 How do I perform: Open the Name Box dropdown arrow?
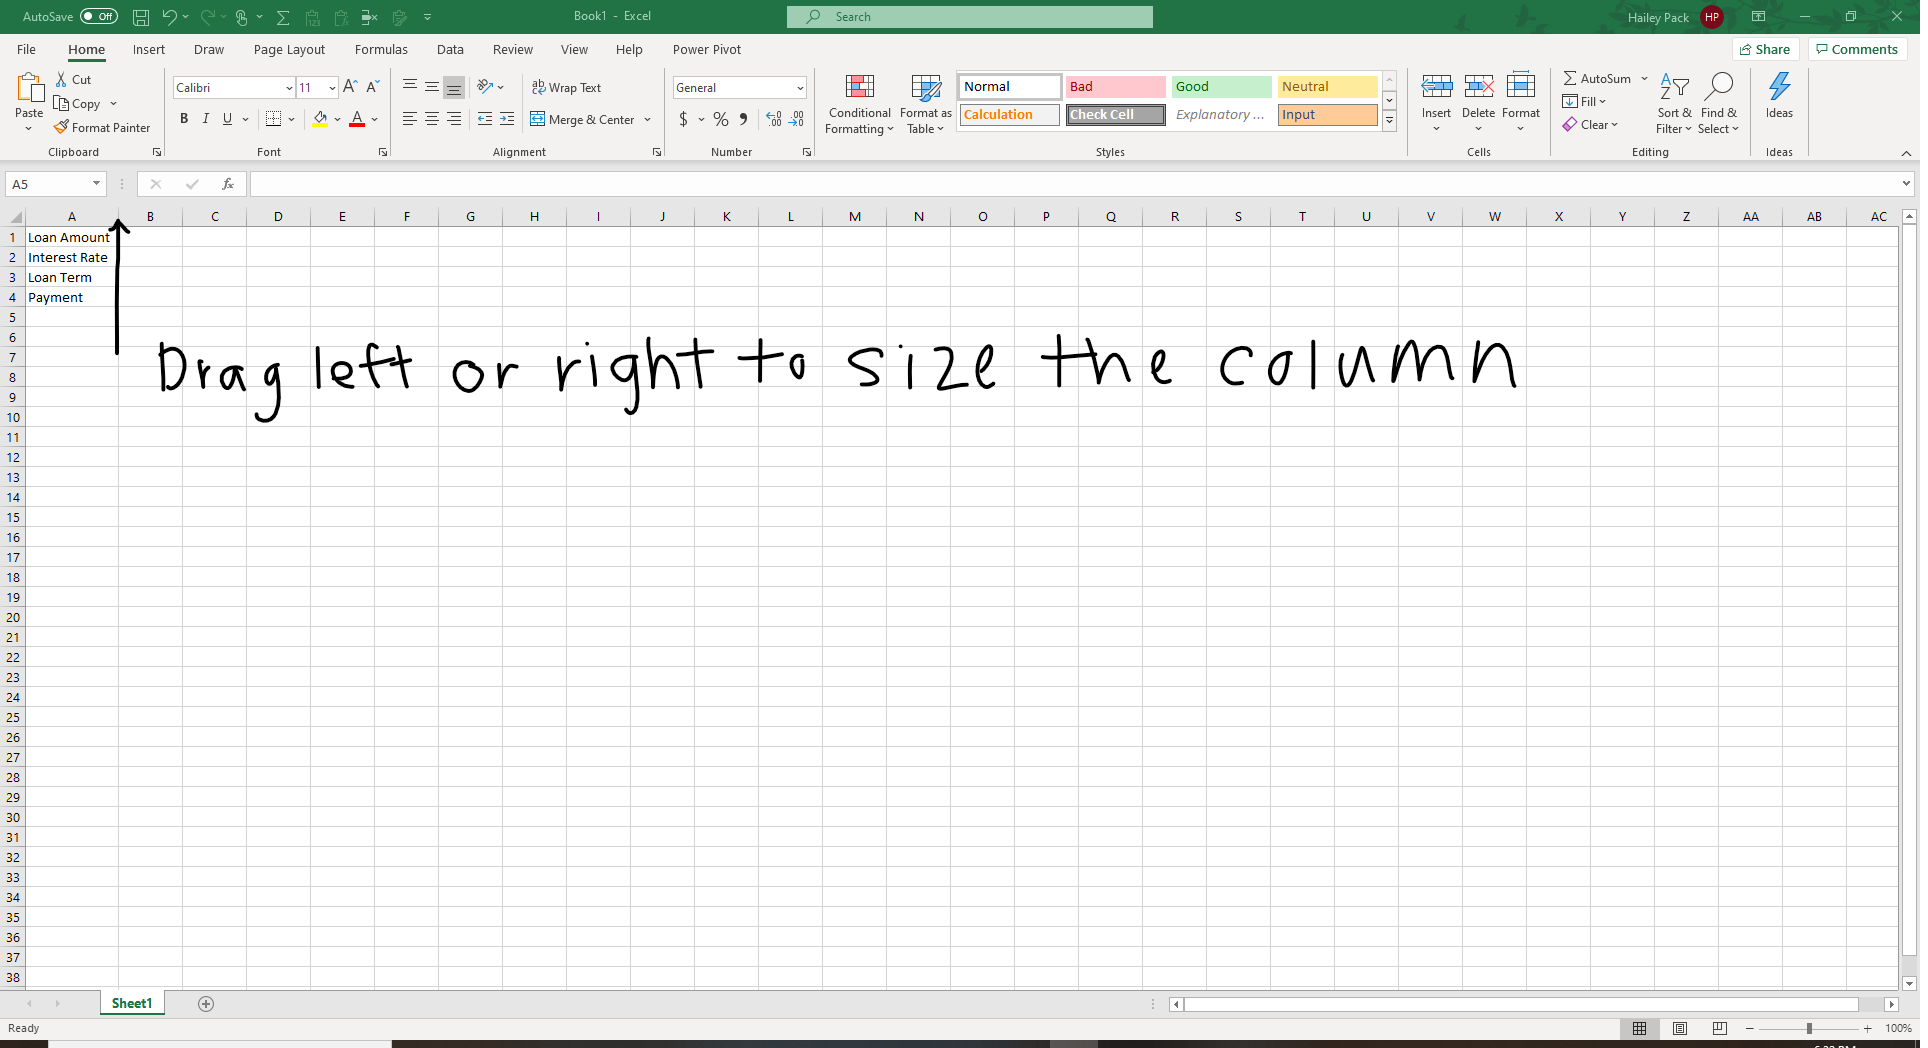point(96,184)
